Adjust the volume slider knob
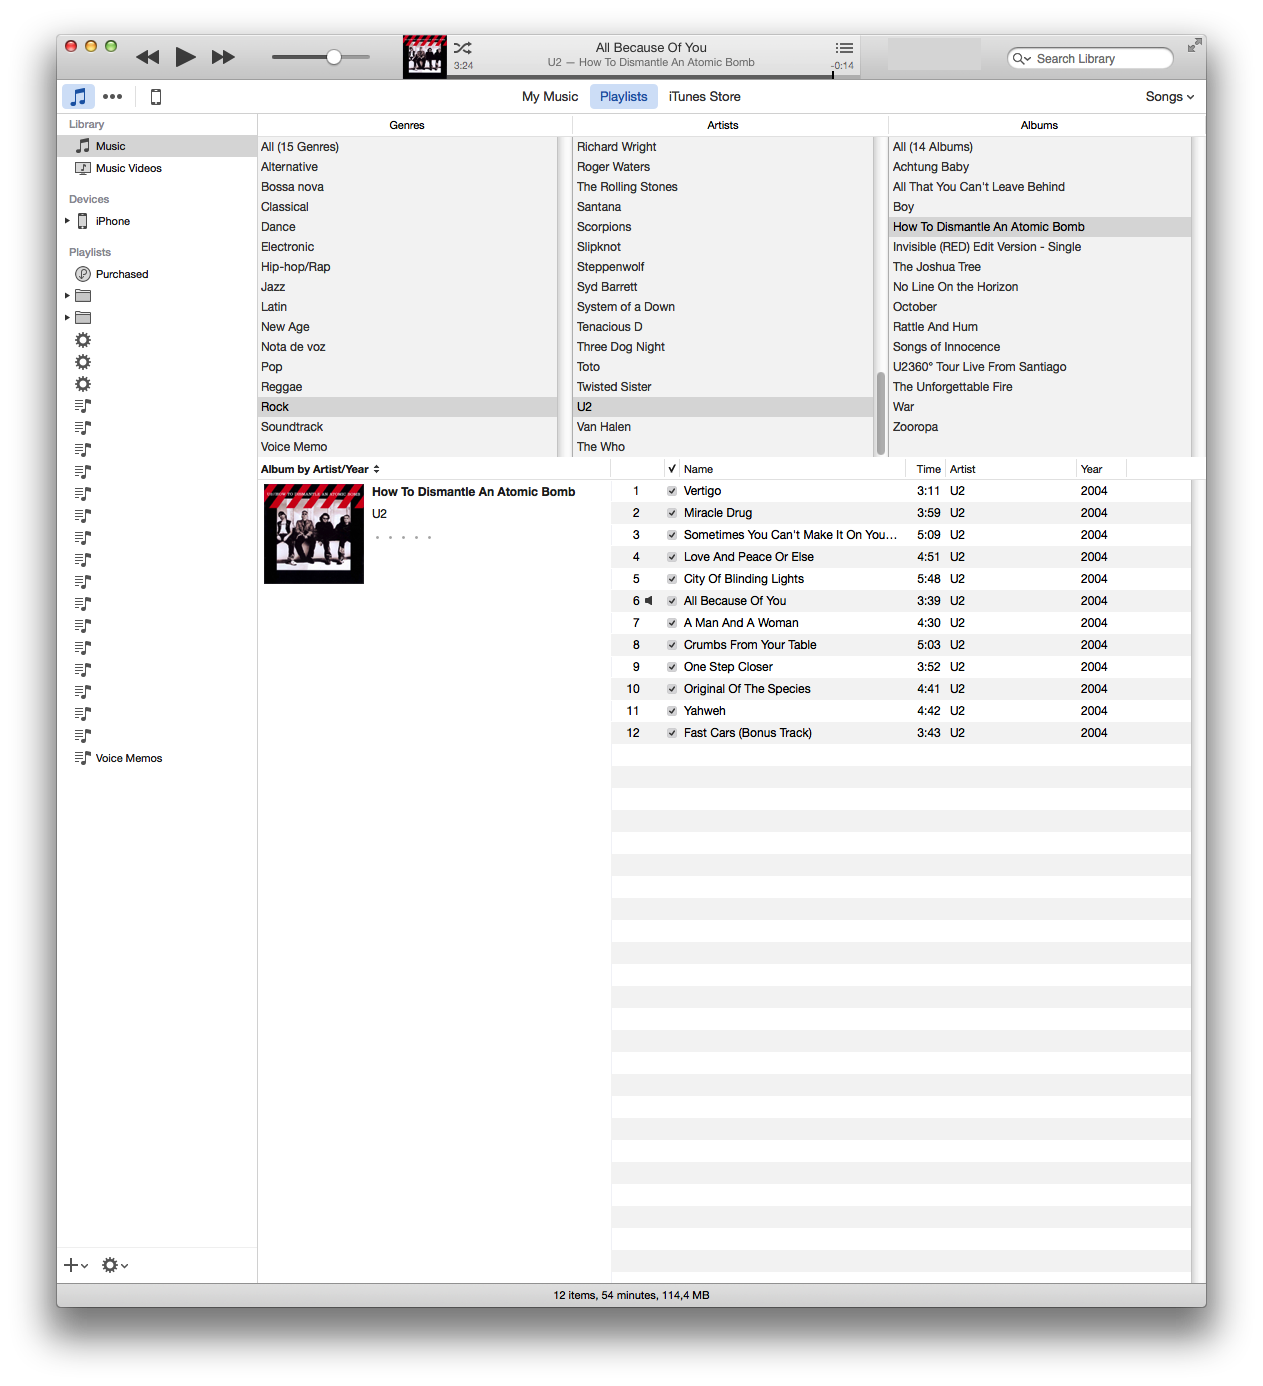The image size is (1263, 1386). point(334,57)
